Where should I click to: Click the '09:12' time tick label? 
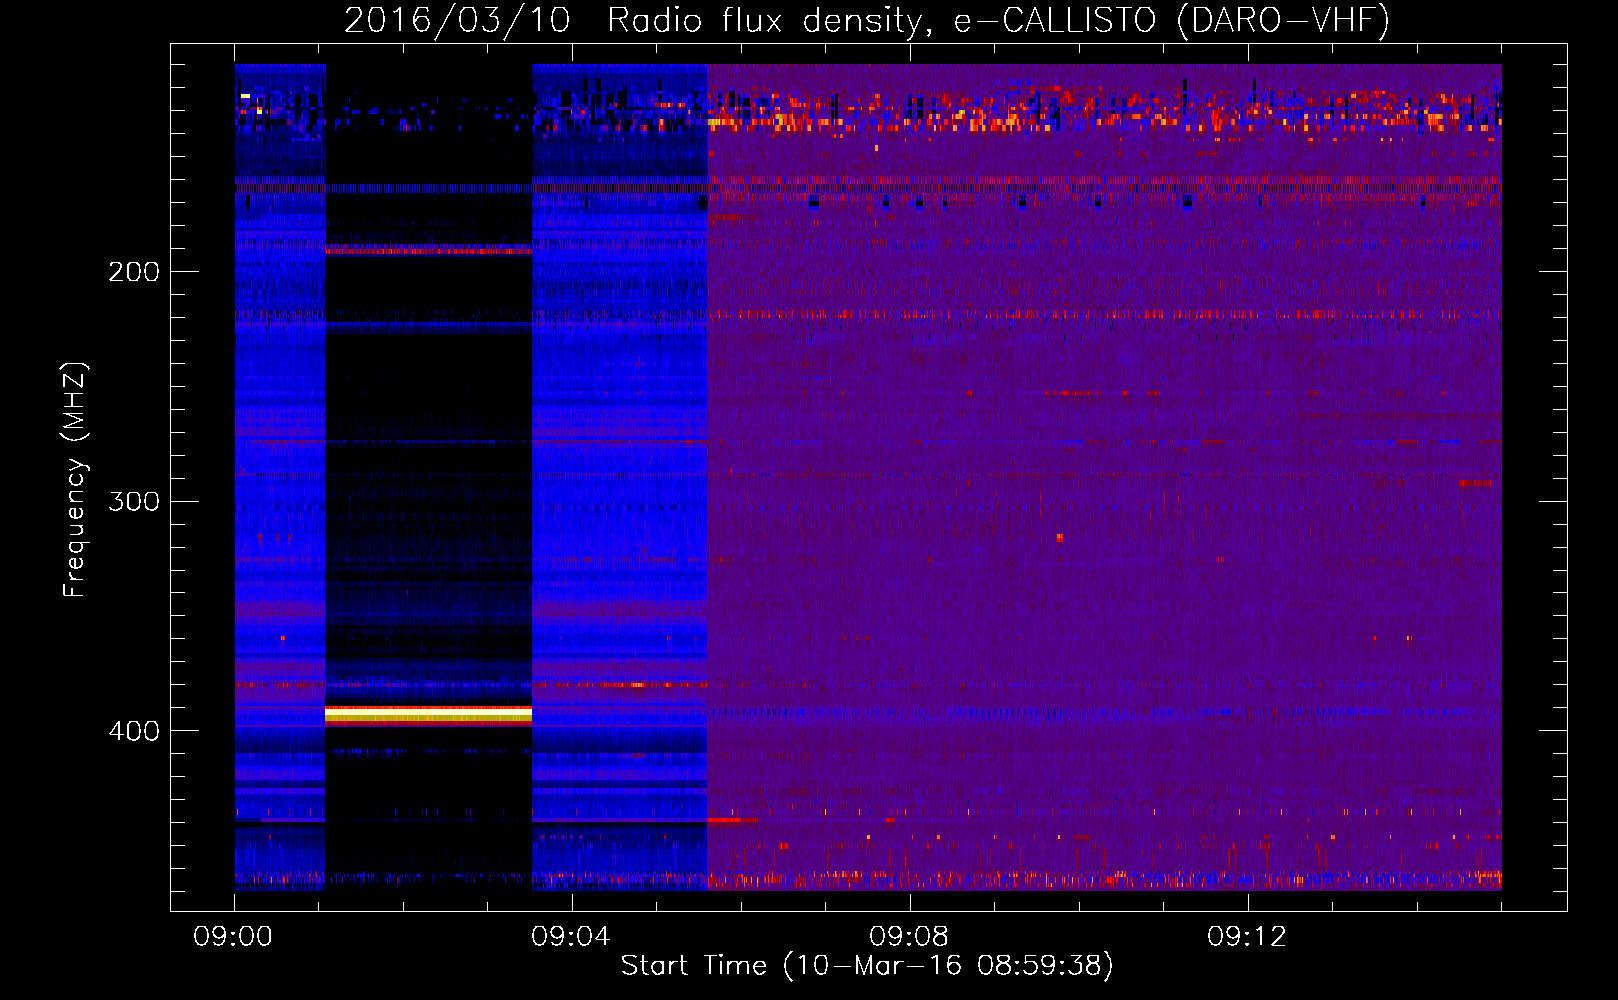click(1247, 936)
